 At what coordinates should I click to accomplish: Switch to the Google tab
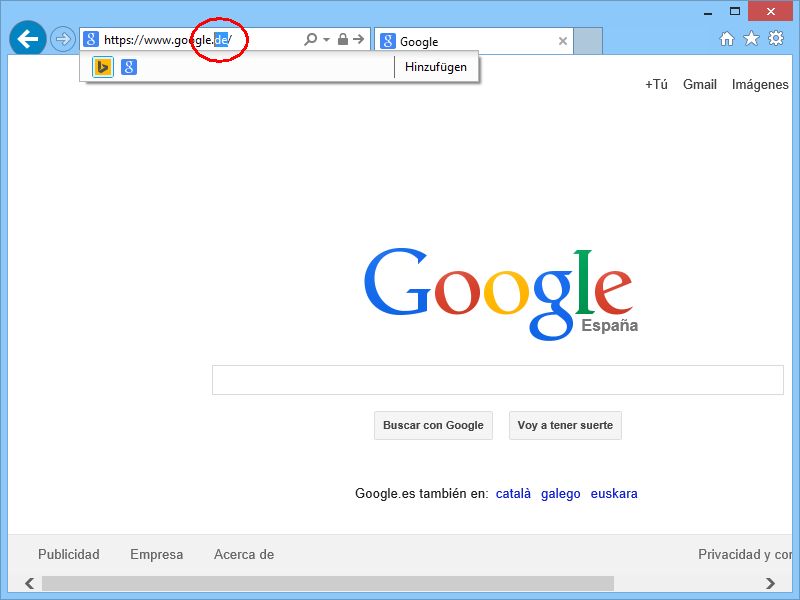tap(473, 41)
